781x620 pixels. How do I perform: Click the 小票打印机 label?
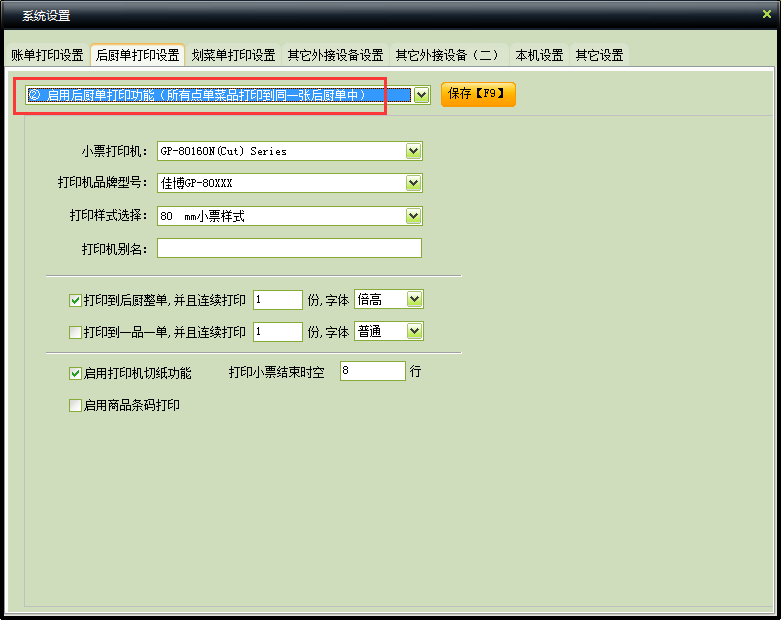click(115, 151)
